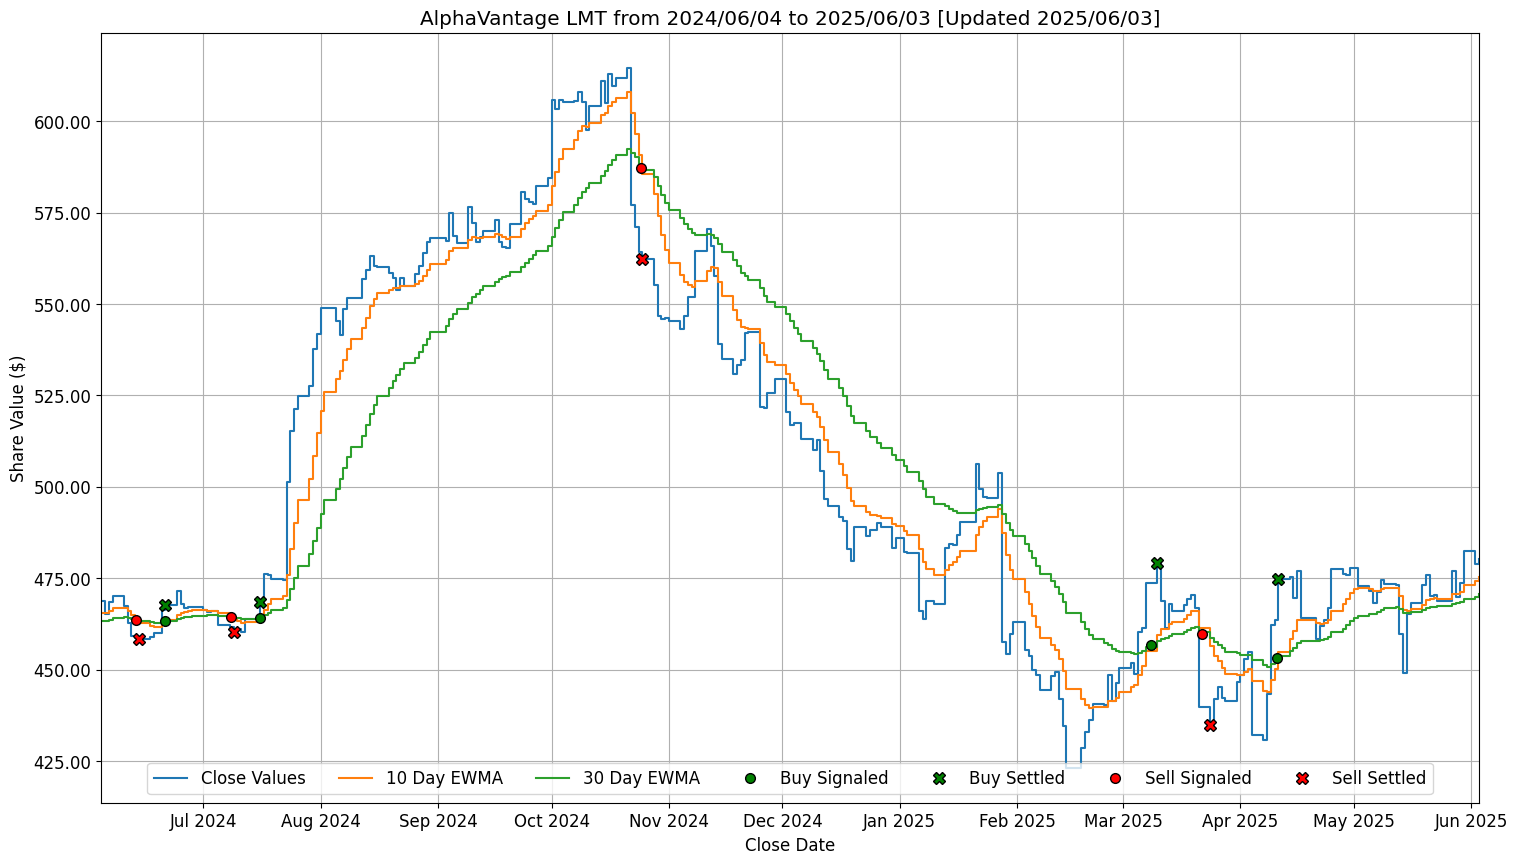
Task: Select the 'Sell Signaled' legend label
Action: coord(1198,778)
